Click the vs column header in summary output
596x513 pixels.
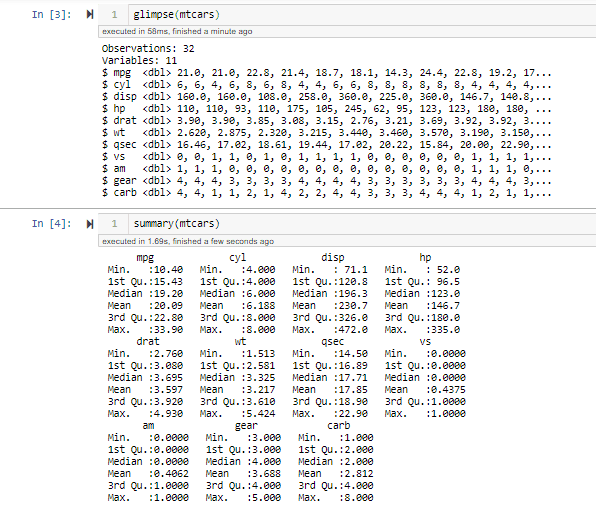[x=425, y=342]
